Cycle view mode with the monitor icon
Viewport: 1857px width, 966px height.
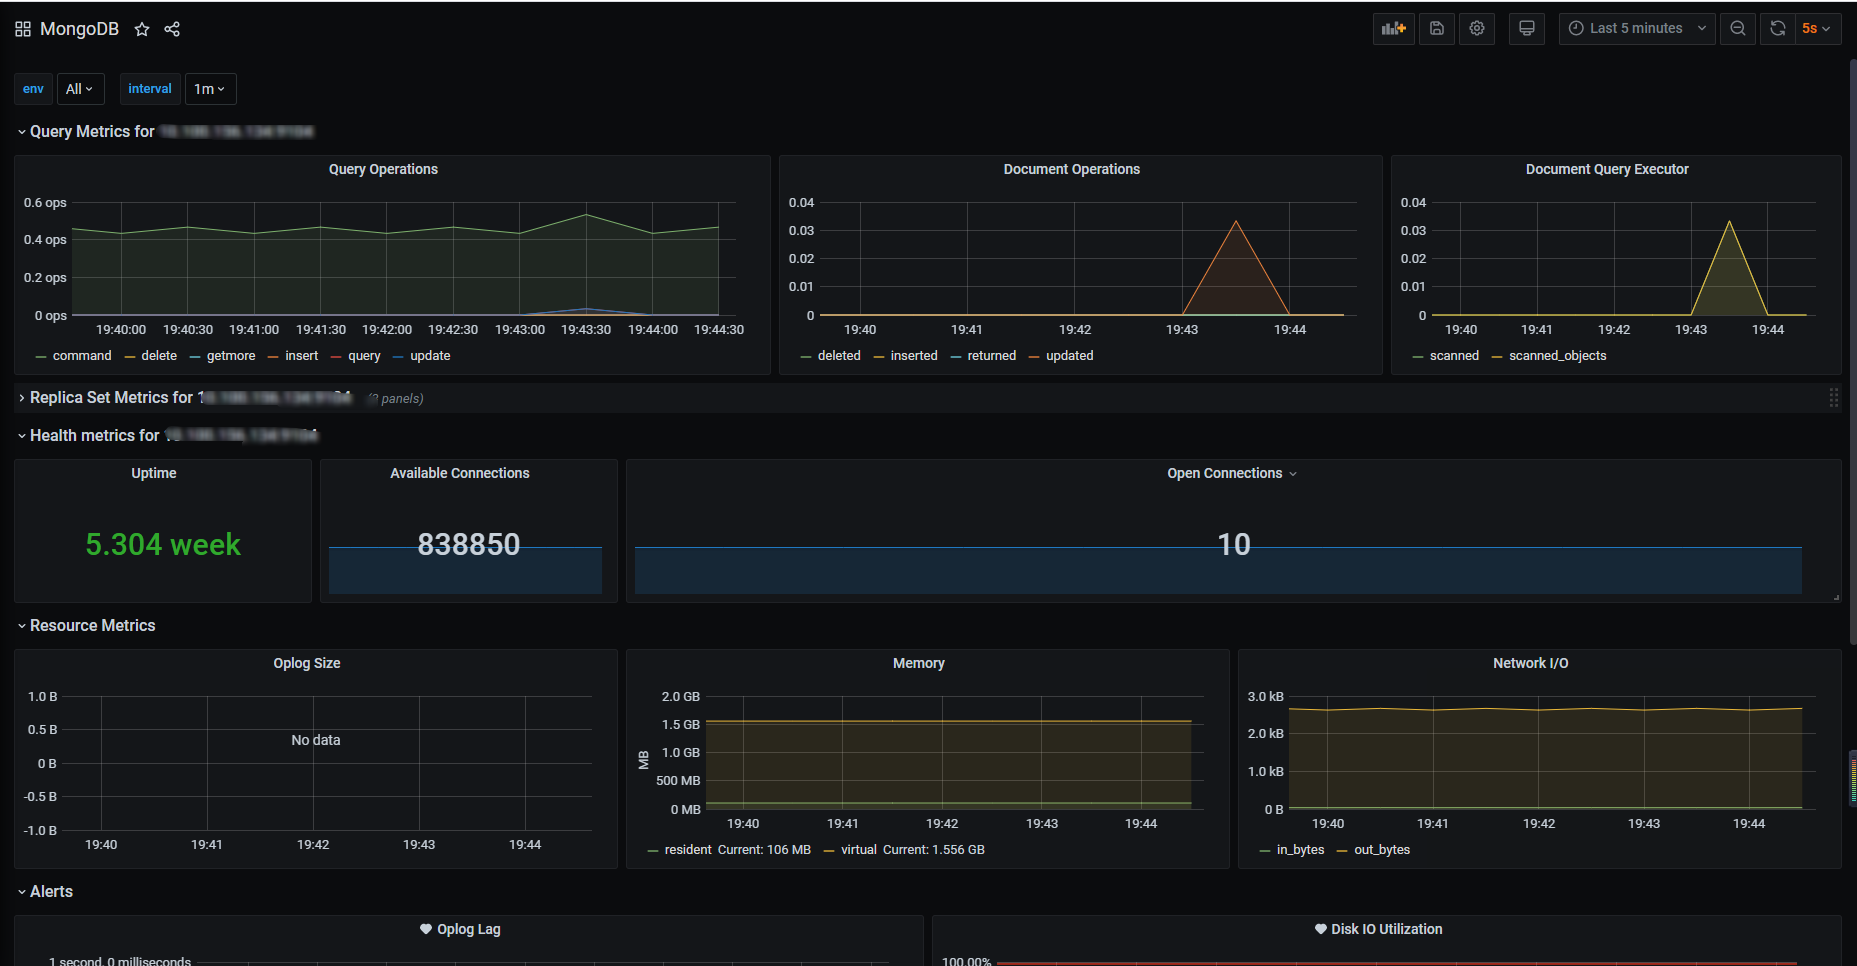1527,28
